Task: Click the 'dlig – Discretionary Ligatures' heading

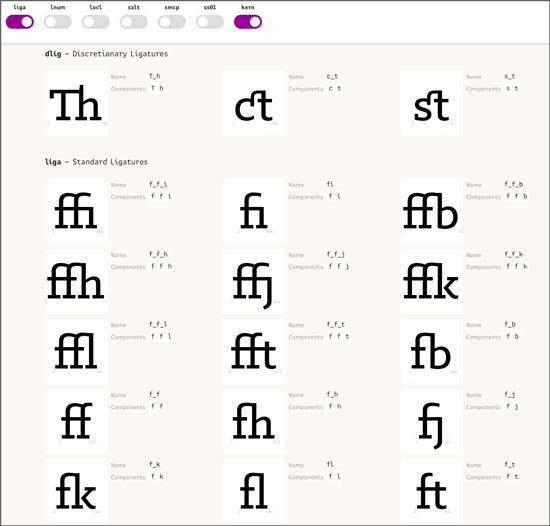Action: click(x=106, y=54)
